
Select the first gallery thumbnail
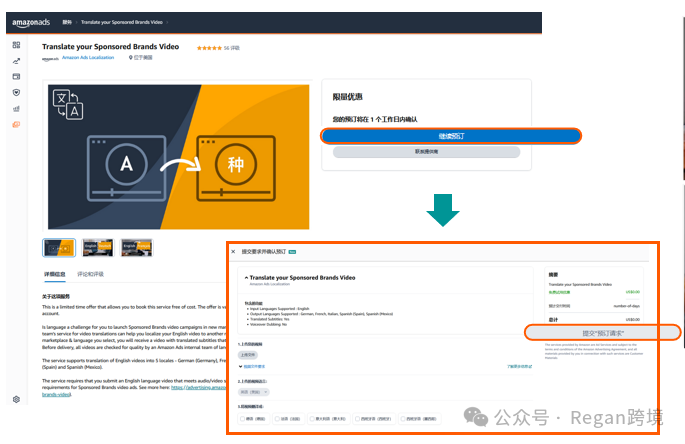(x=59, y=248)
